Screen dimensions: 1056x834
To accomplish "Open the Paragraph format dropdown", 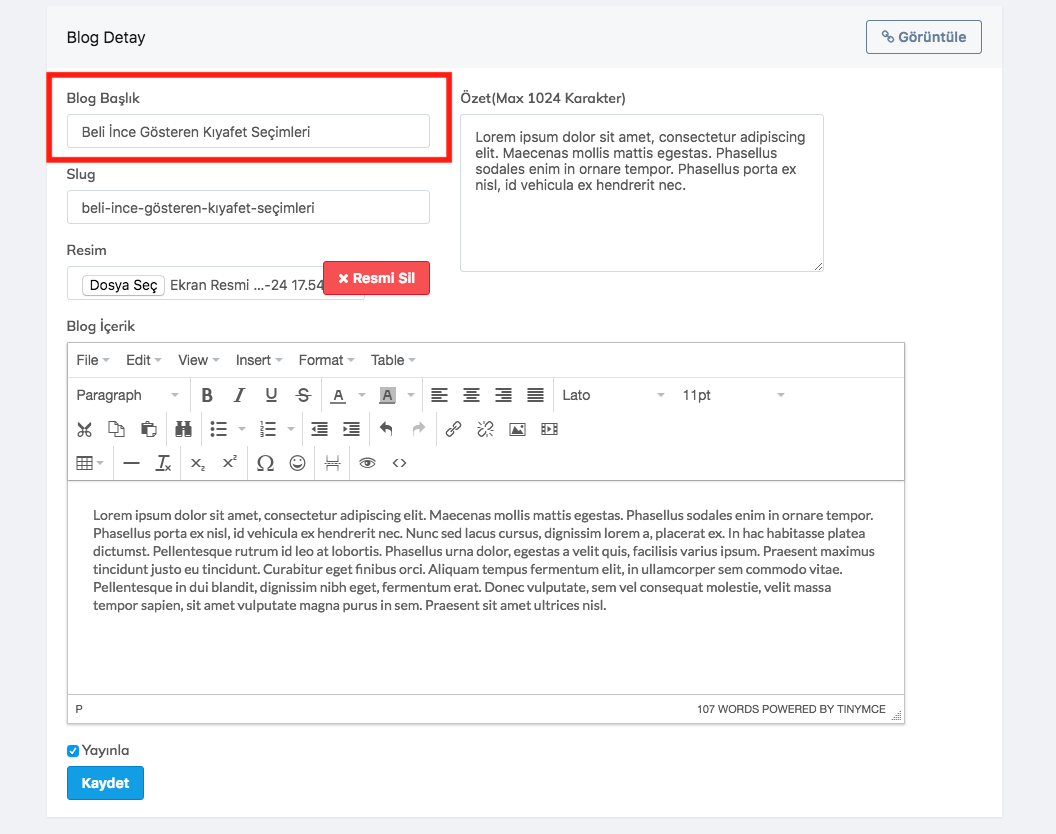I will pyautogui.click(x=127, y=395).
